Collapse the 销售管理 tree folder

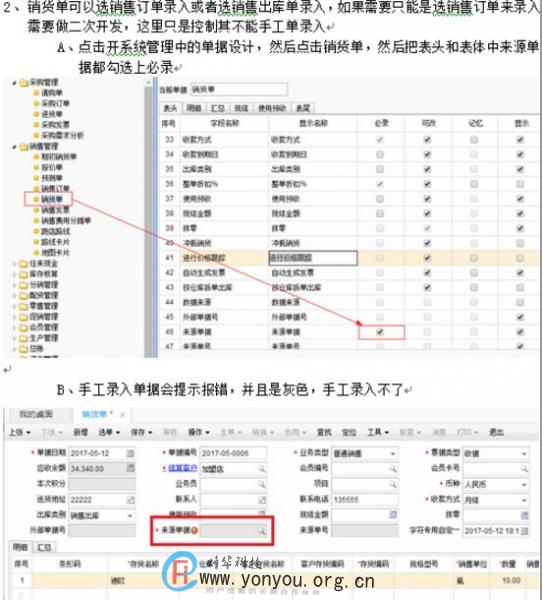tap(15, 147)
